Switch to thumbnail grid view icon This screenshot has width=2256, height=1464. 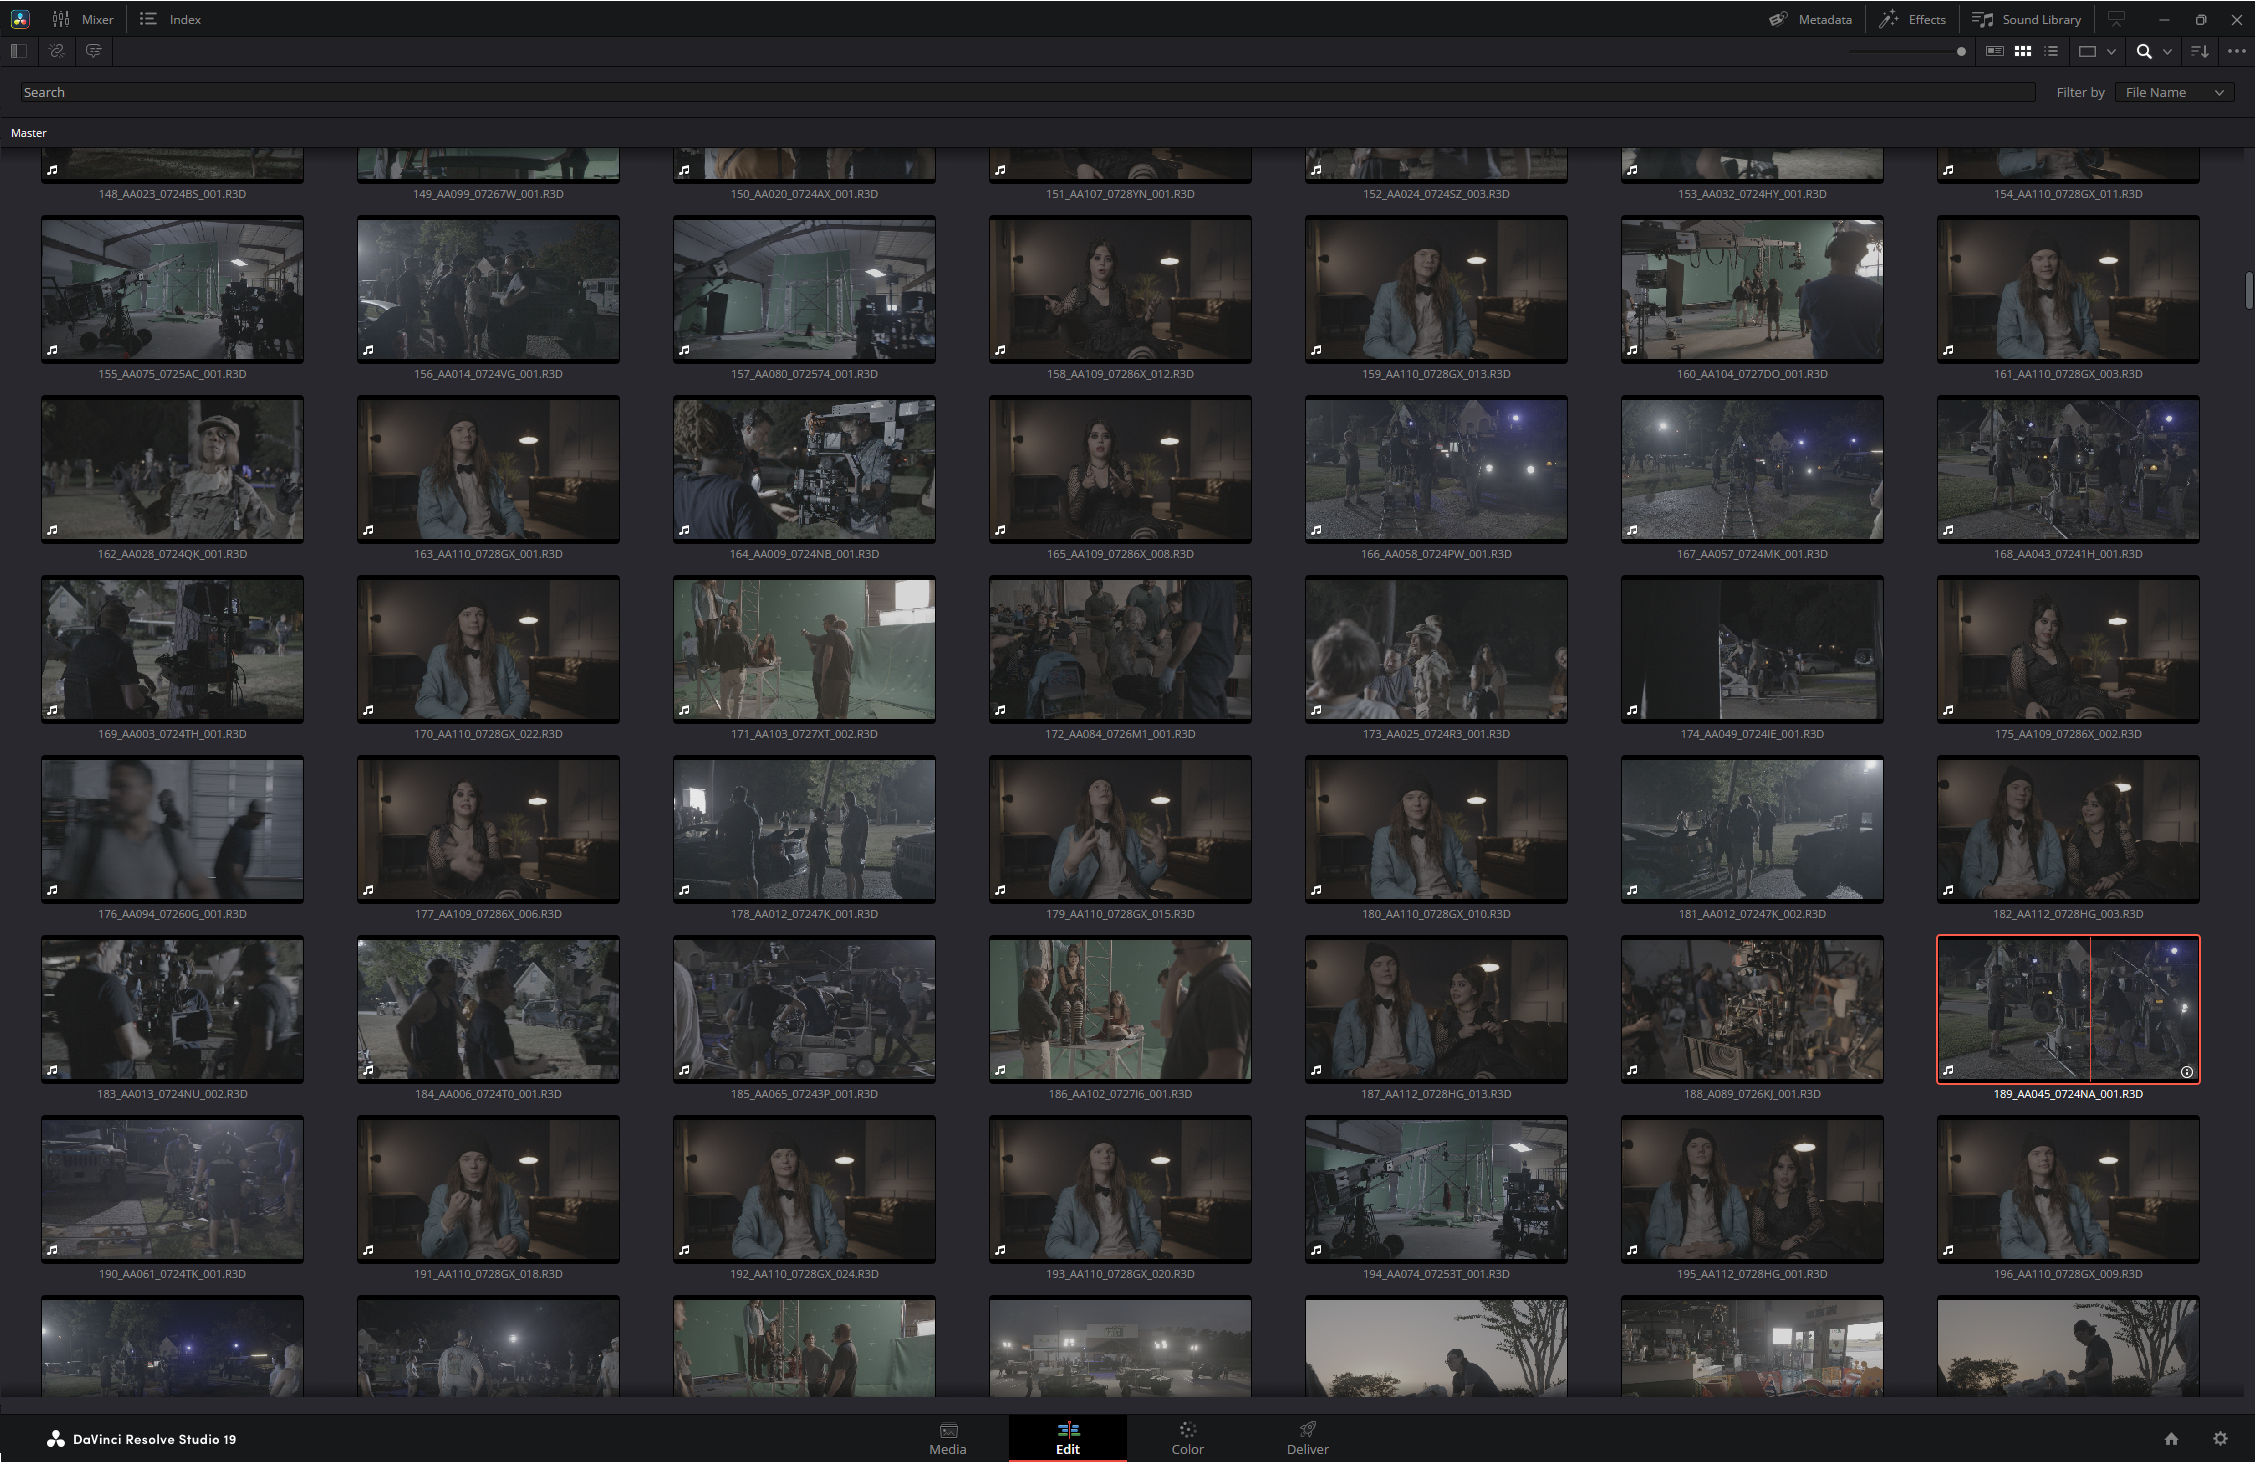coord(2023,51)
